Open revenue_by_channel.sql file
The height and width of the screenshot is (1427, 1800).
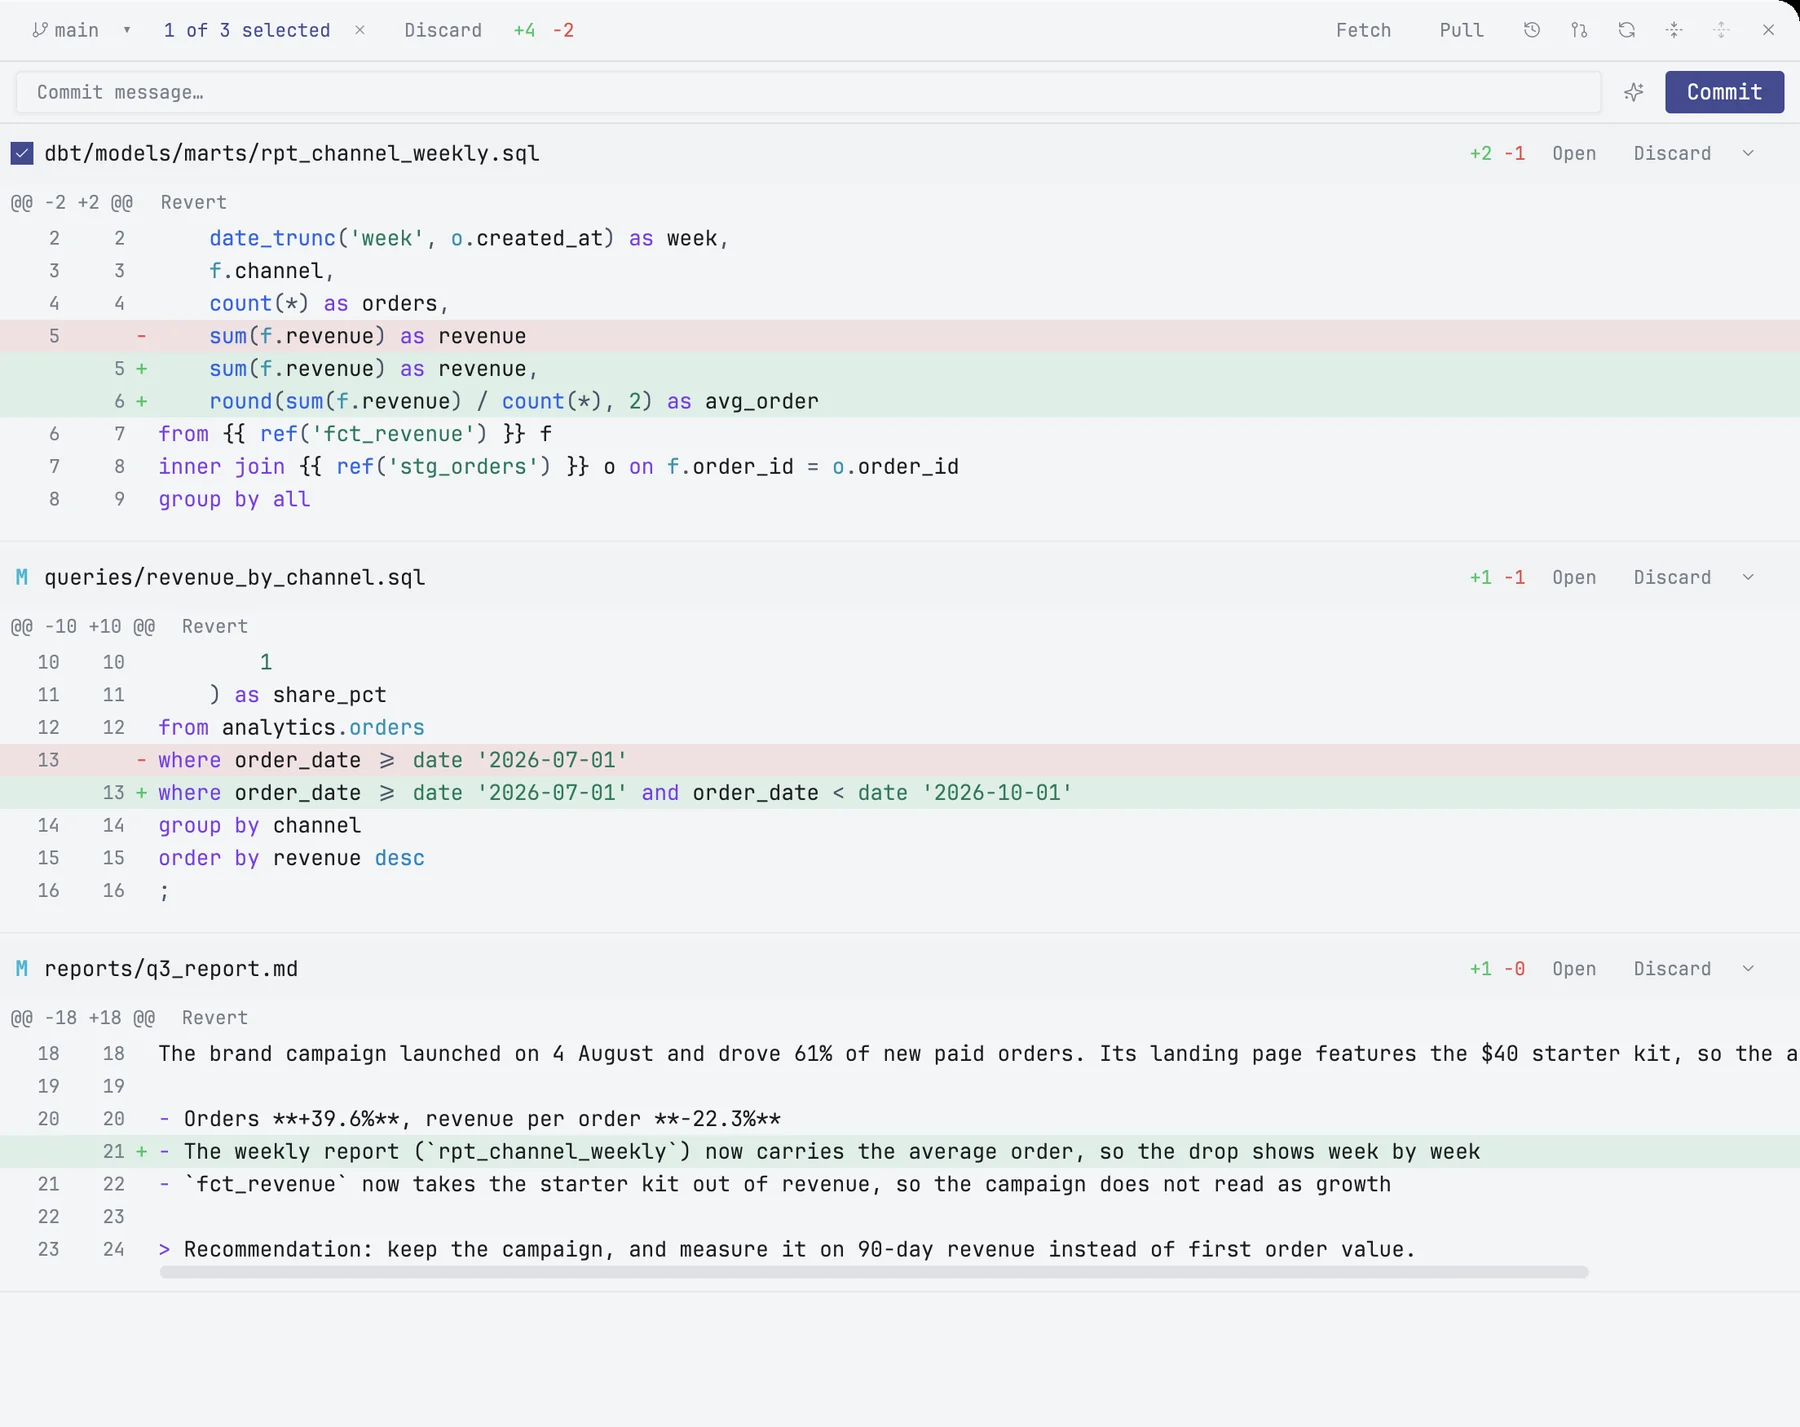tap(1574, 577)
